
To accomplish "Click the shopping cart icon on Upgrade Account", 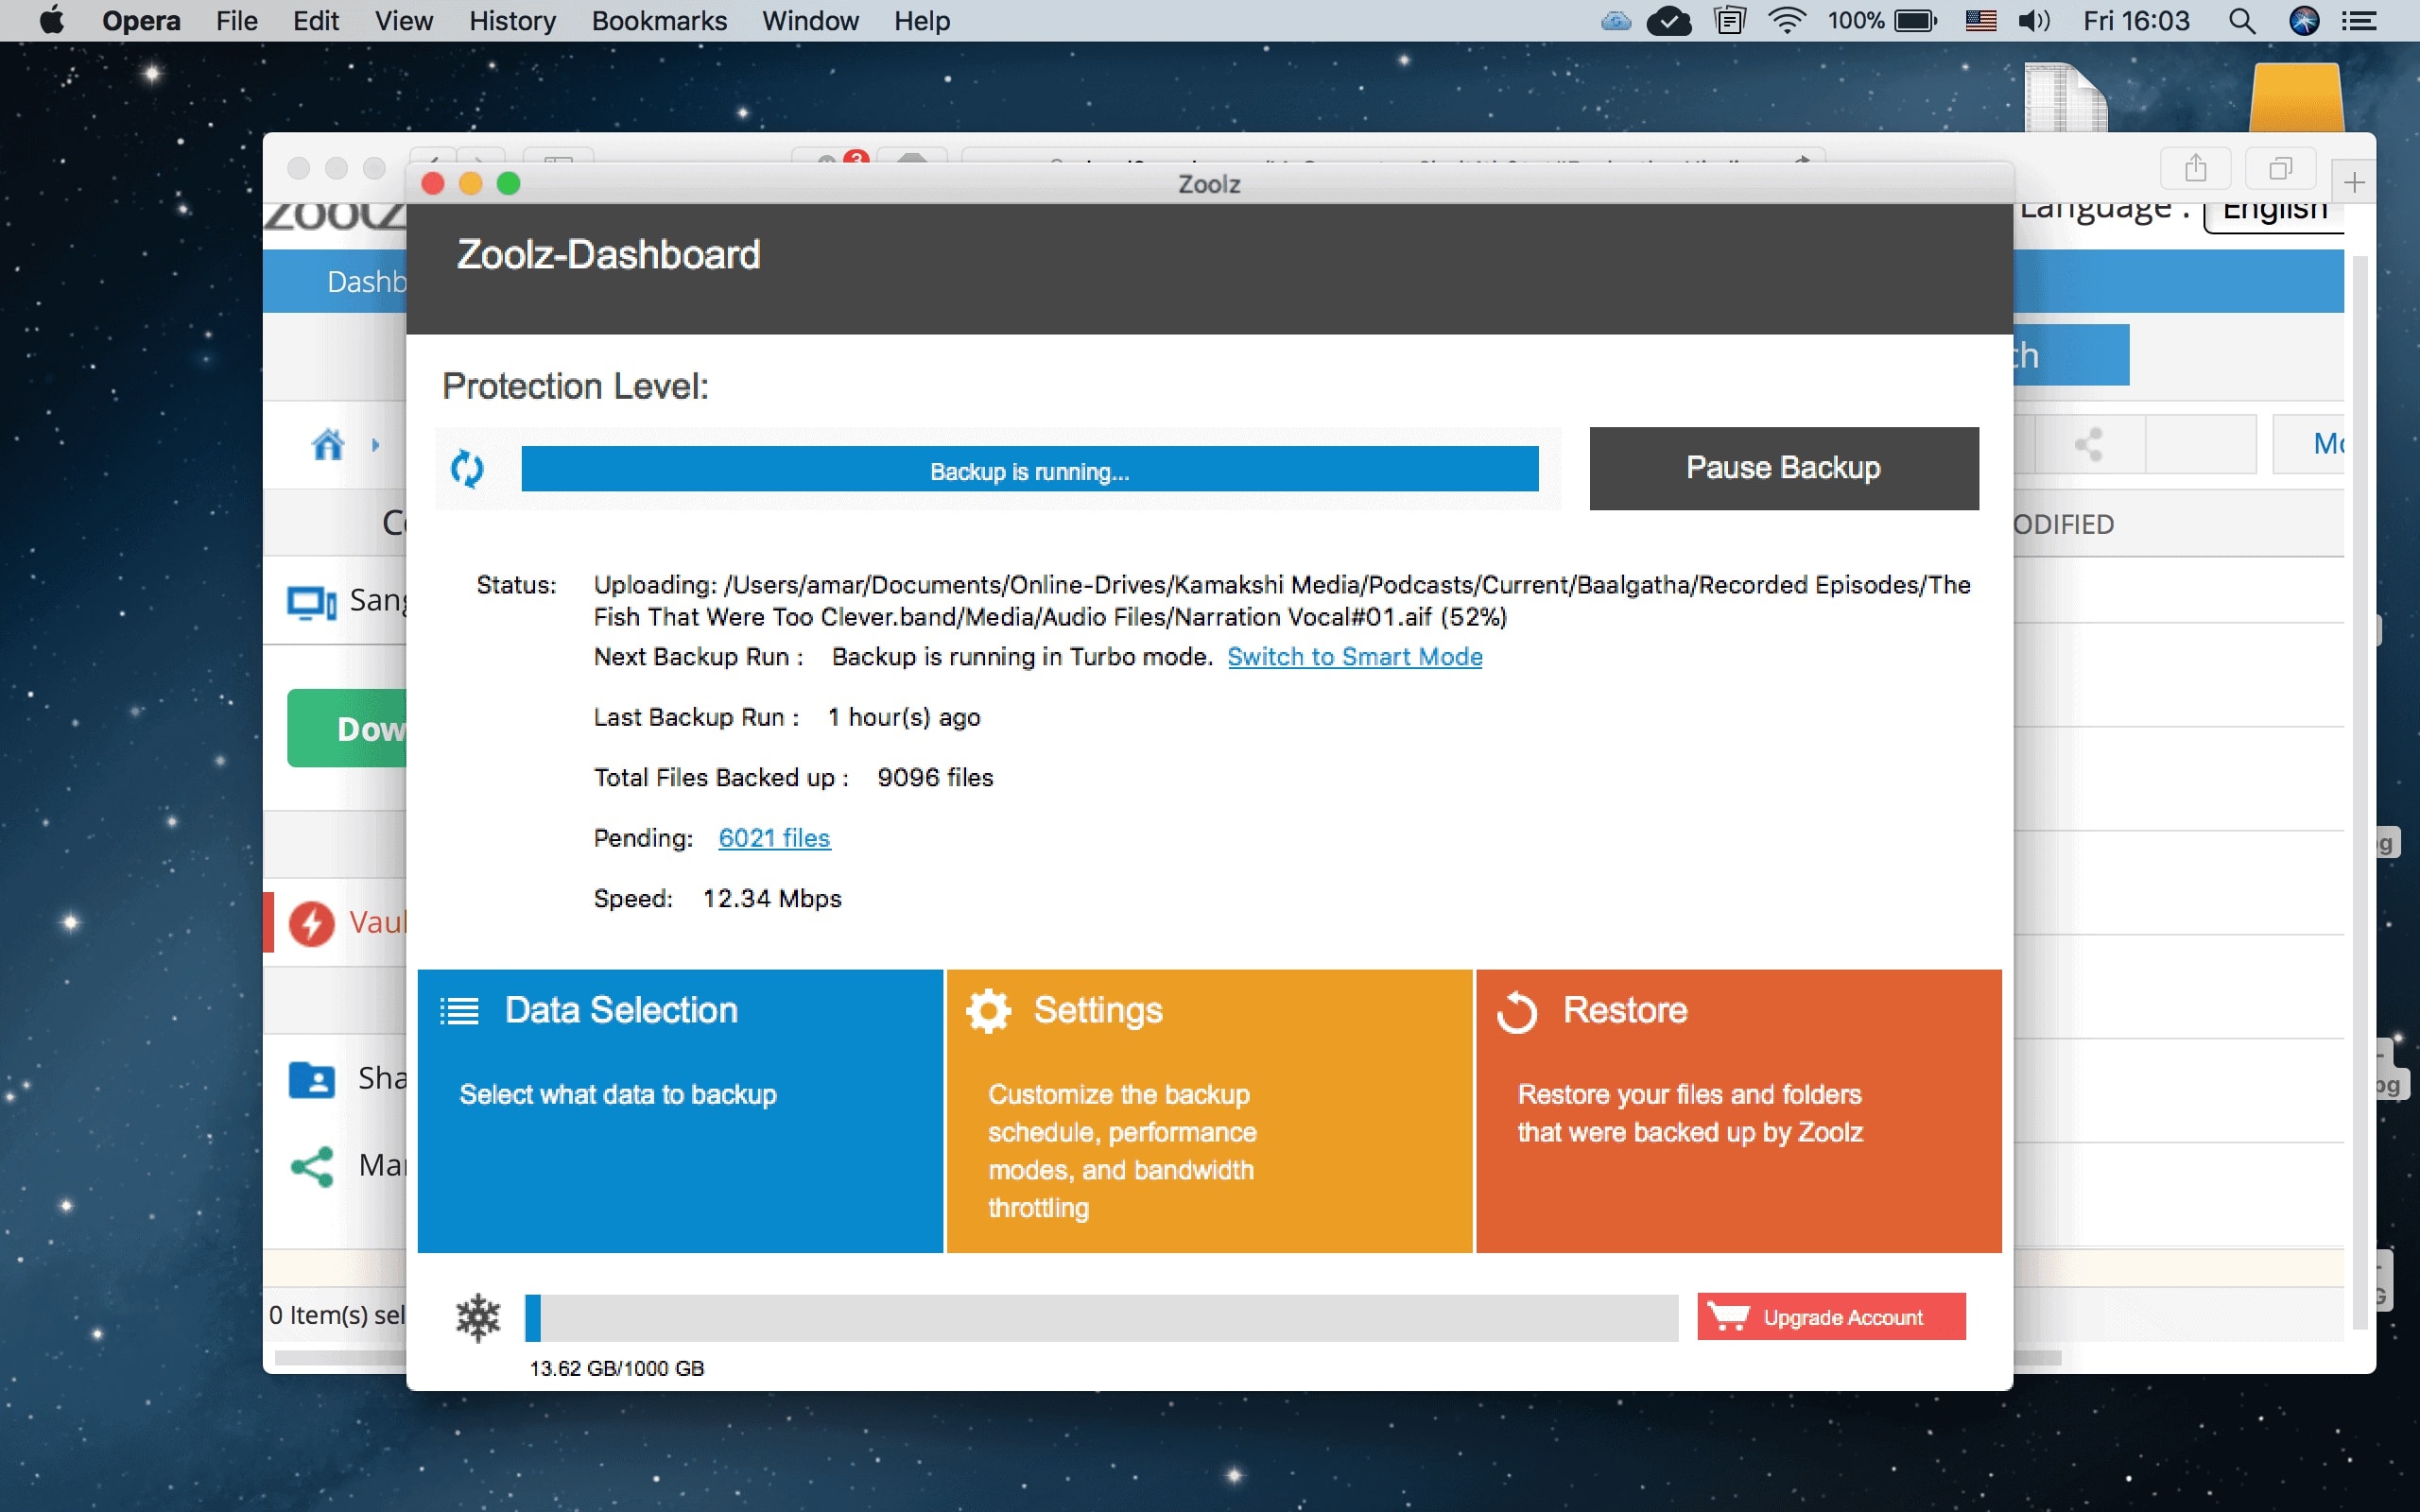I will (1728, 1316).
